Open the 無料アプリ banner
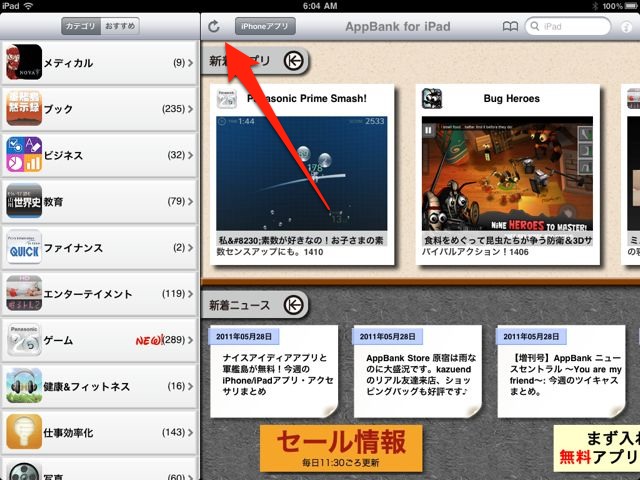The image size is (640, 480). point(597,449)
